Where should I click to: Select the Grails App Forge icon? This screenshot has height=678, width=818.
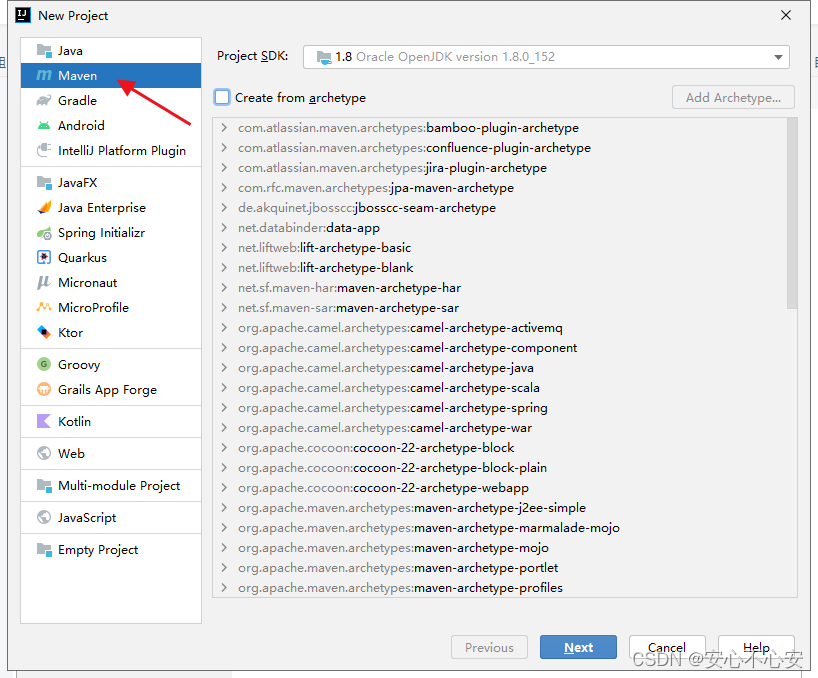pyautogui.click(x=44, y=390)
